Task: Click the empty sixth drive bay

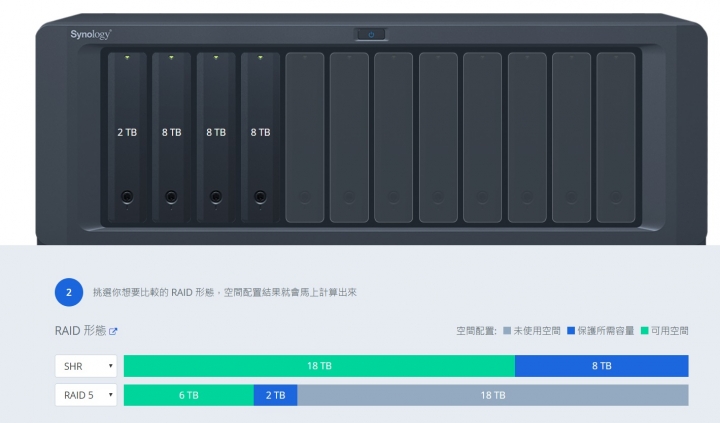Action: [349, 137]
